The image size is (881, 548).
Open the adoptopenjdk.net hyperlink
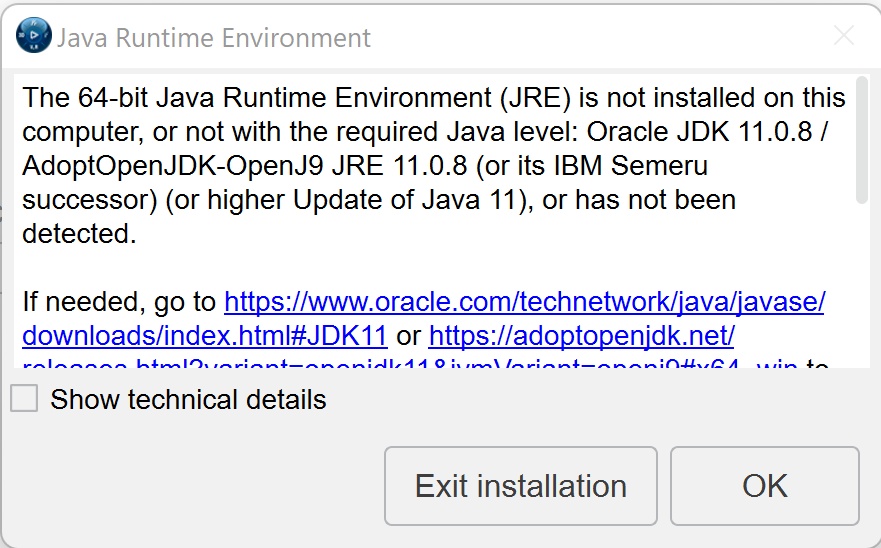581,334
